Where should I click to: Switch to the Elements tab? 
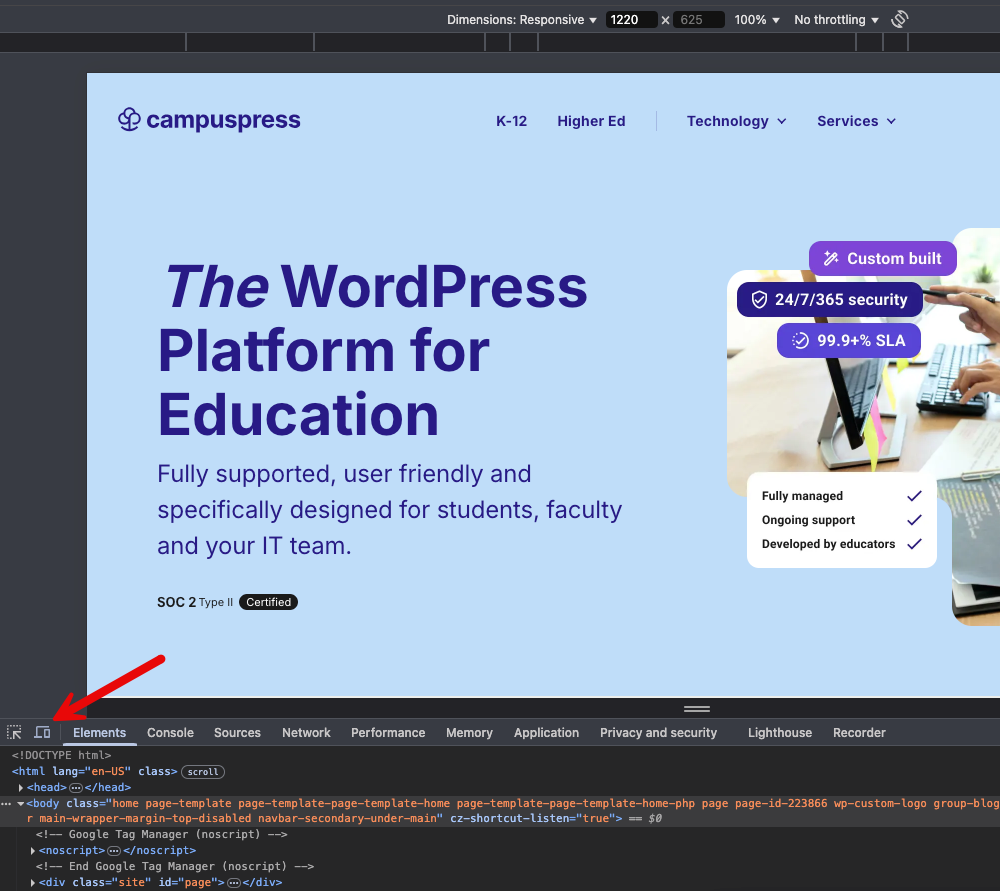click(99, 733)
